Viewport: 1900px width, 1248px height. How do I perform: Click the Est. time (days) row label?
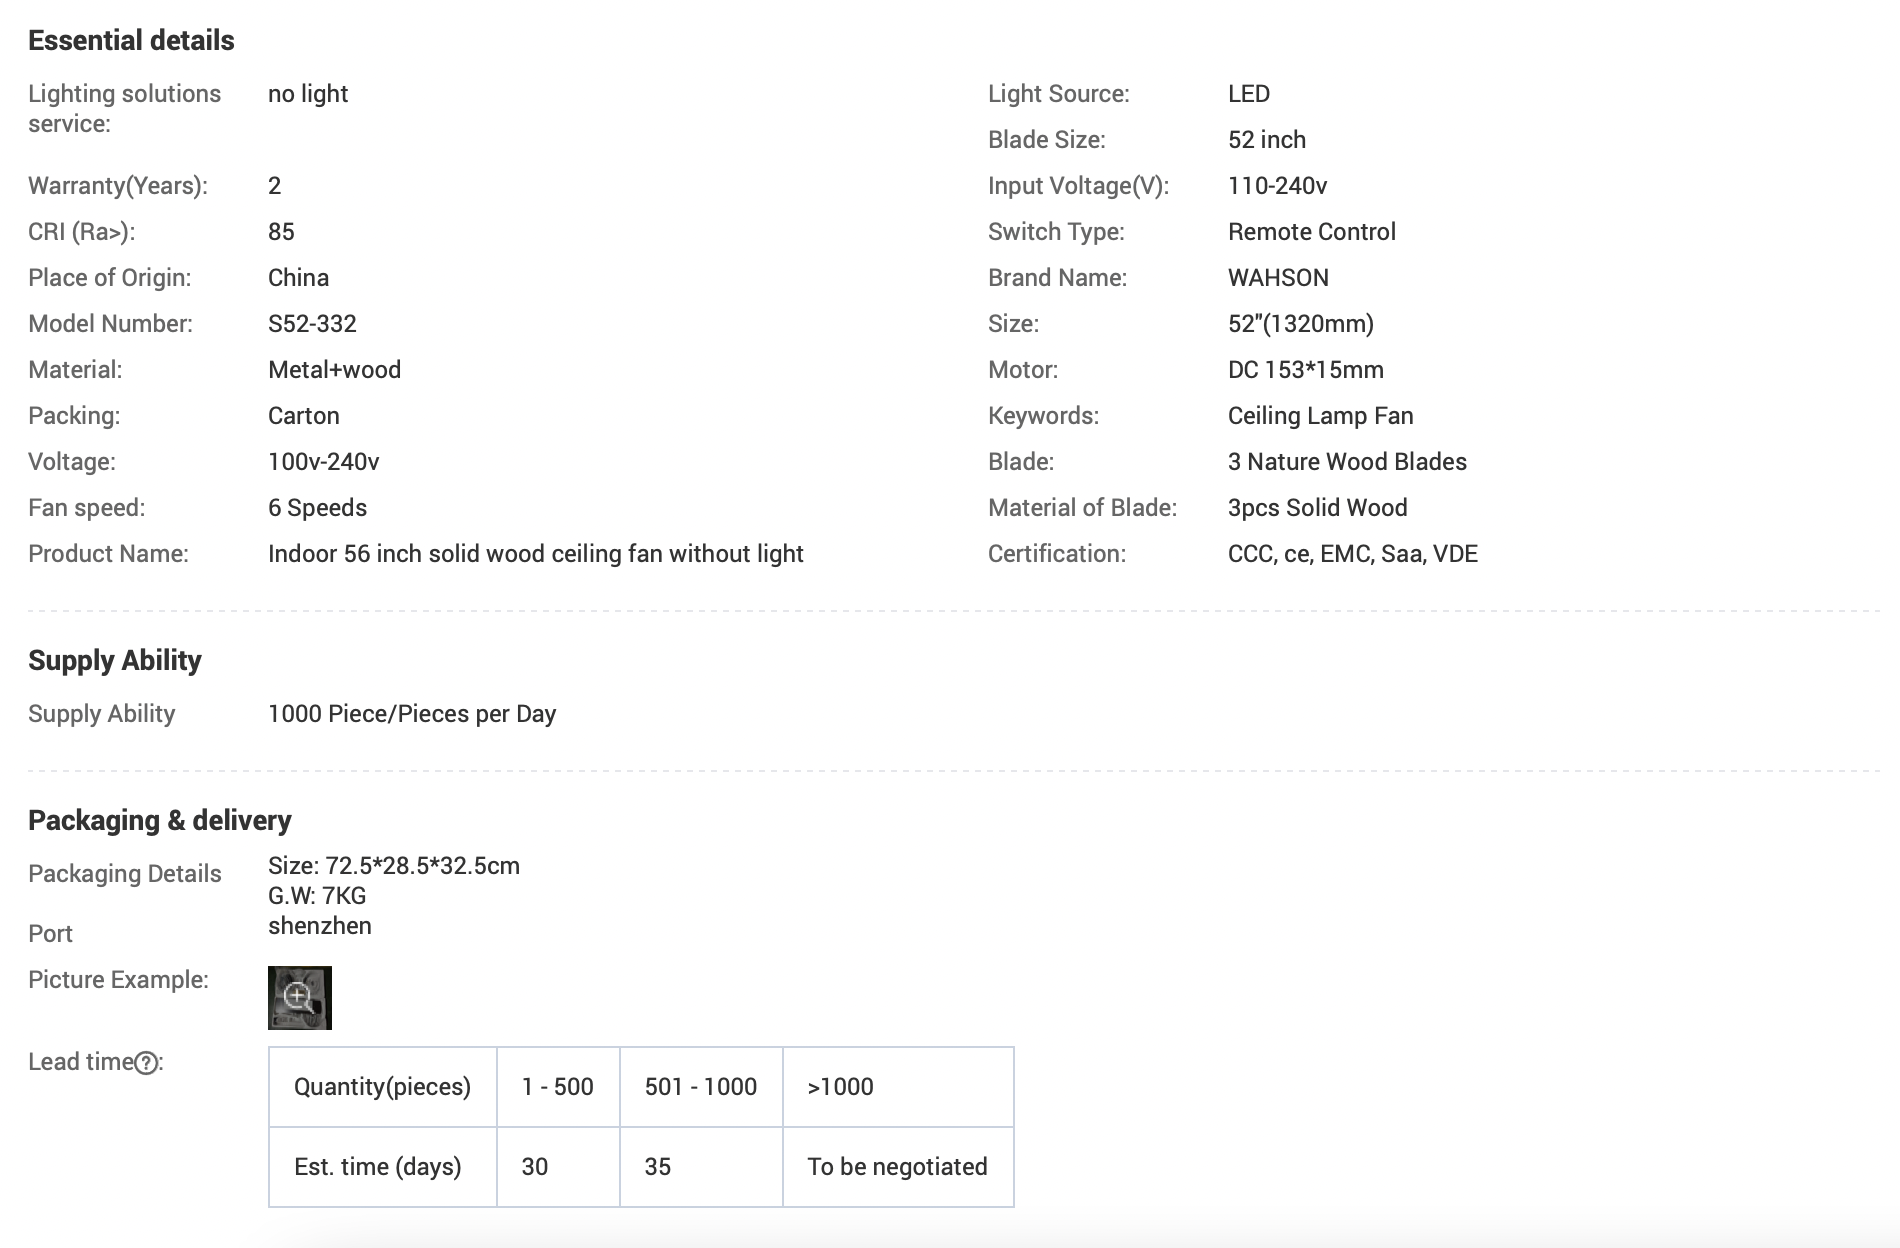pos(377,1167)
